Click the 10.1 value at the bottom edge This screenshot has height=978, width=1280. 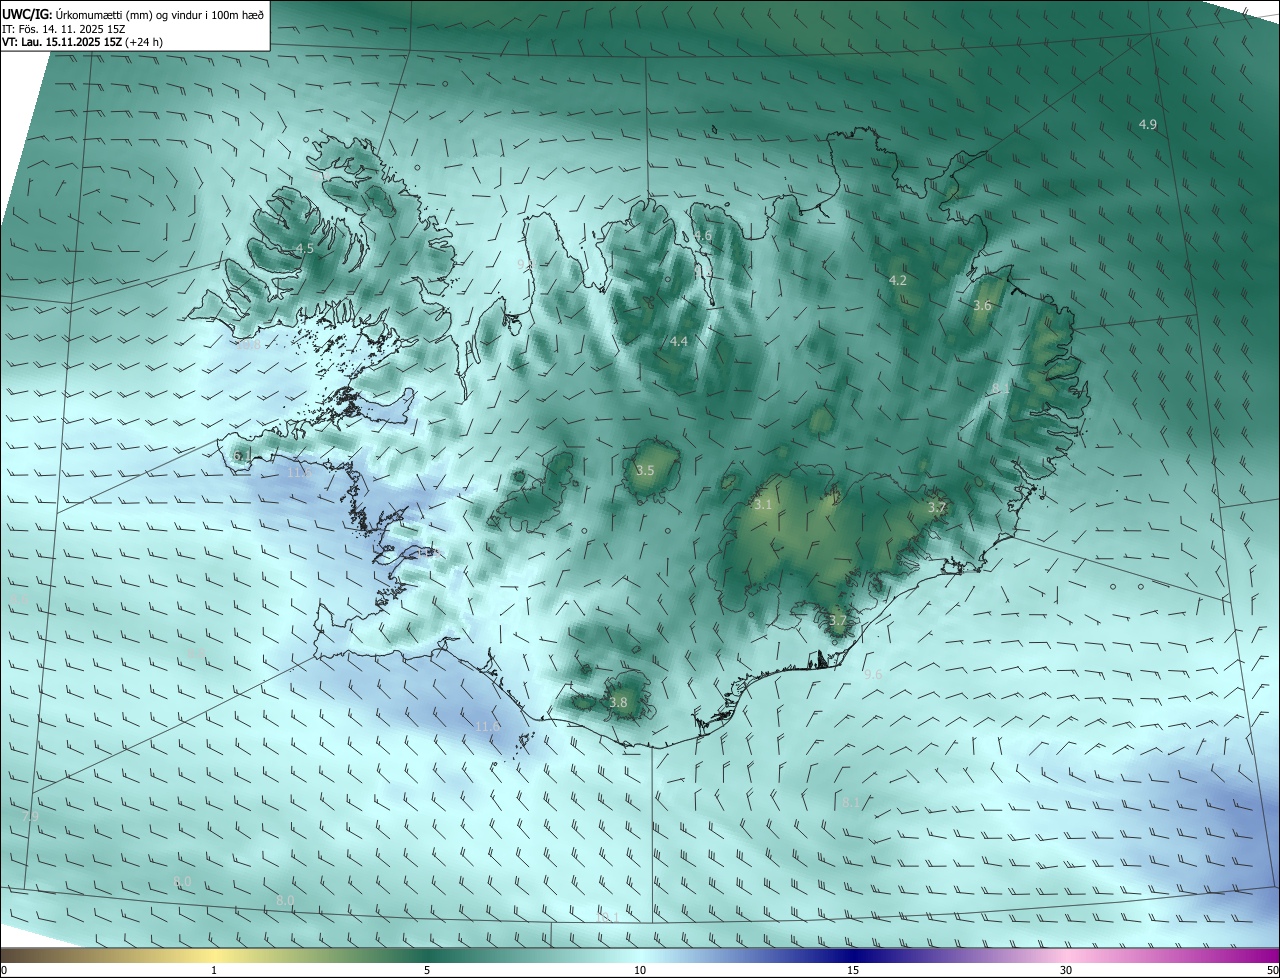pos(607,917)
